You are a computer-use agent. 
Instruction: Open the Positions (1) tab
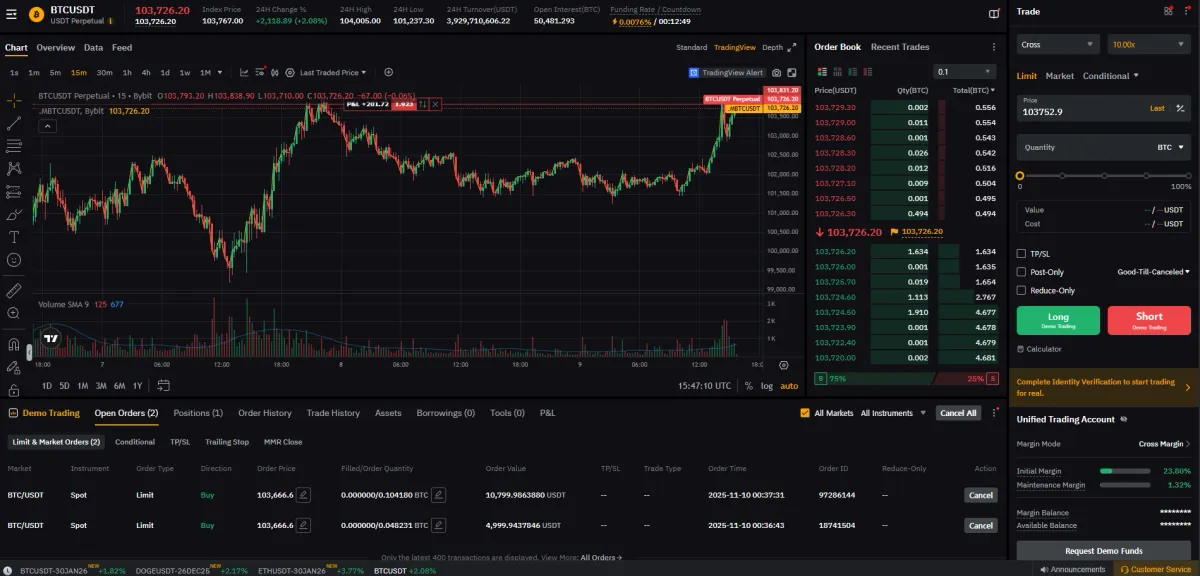click(198, 413)
